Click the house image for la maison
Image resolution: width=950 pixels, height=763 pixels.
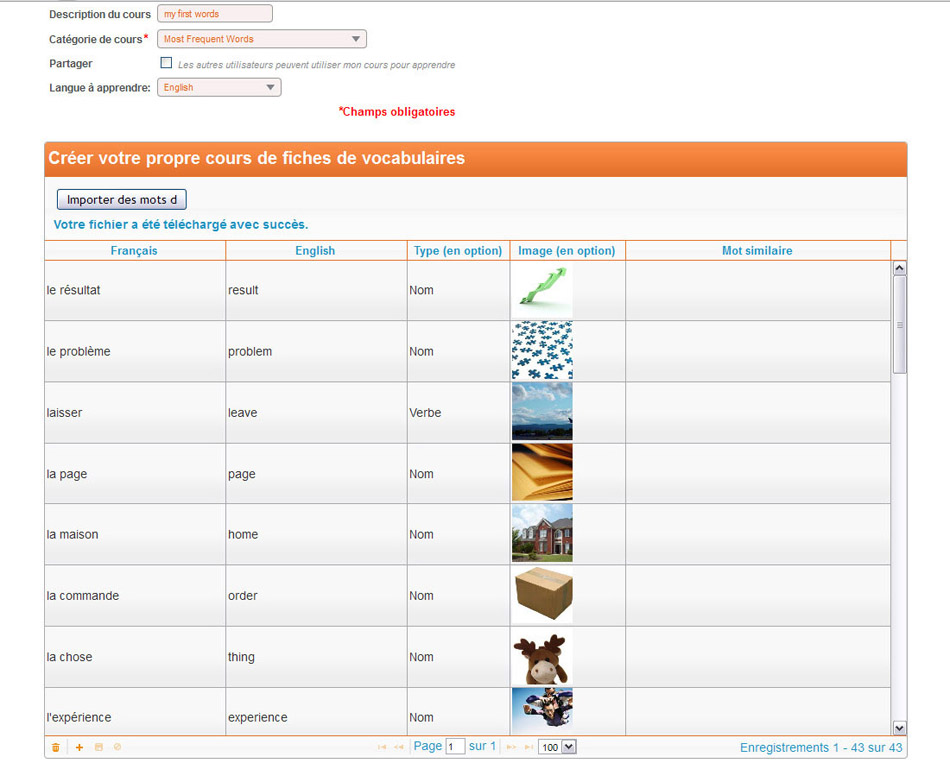[542, 533]
